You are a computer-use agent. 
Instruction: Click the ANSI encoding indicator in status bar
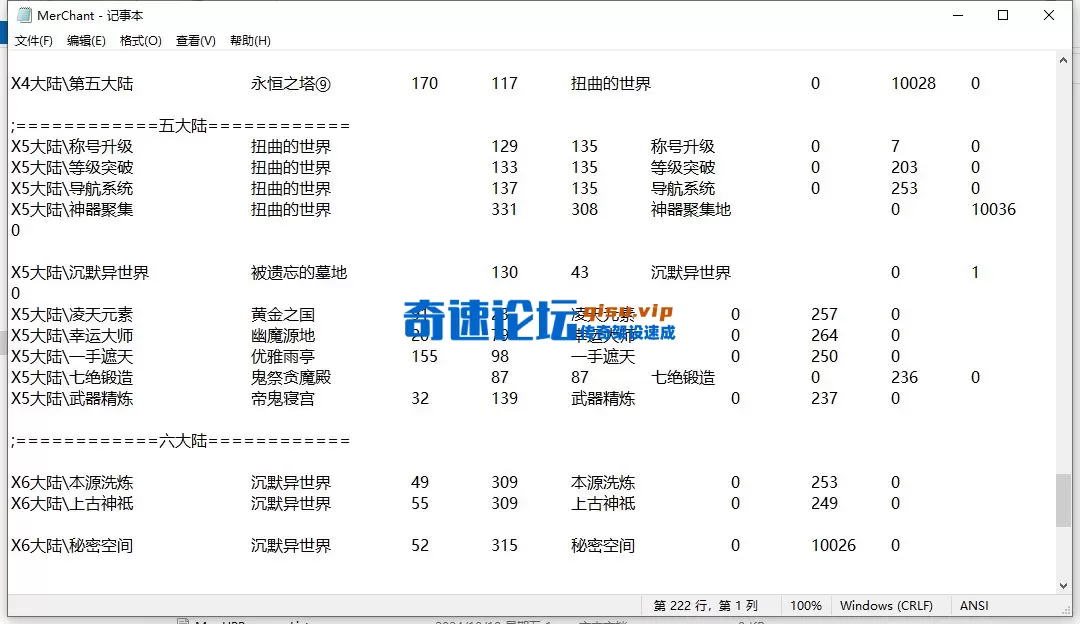pyautogui.click(x=973, y=605)
